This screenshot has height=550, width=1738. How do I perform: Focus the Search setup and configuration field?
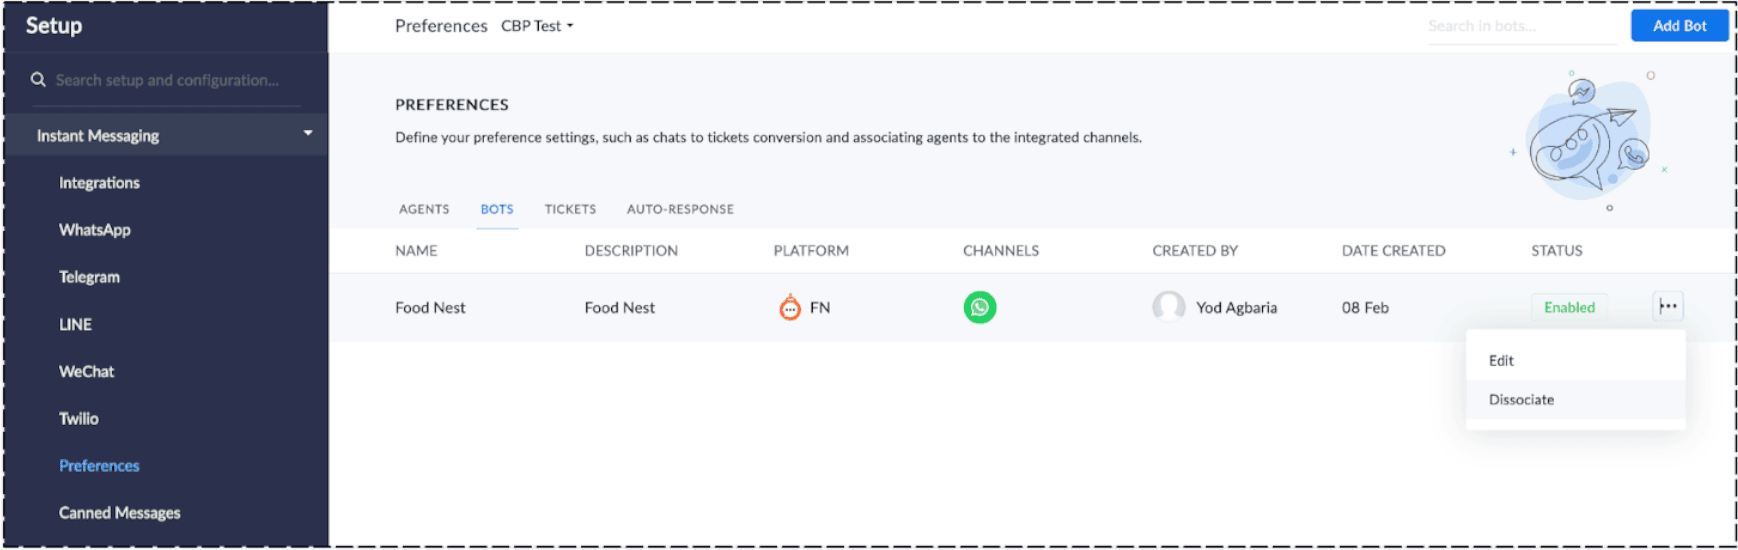[x=170, y=80]
